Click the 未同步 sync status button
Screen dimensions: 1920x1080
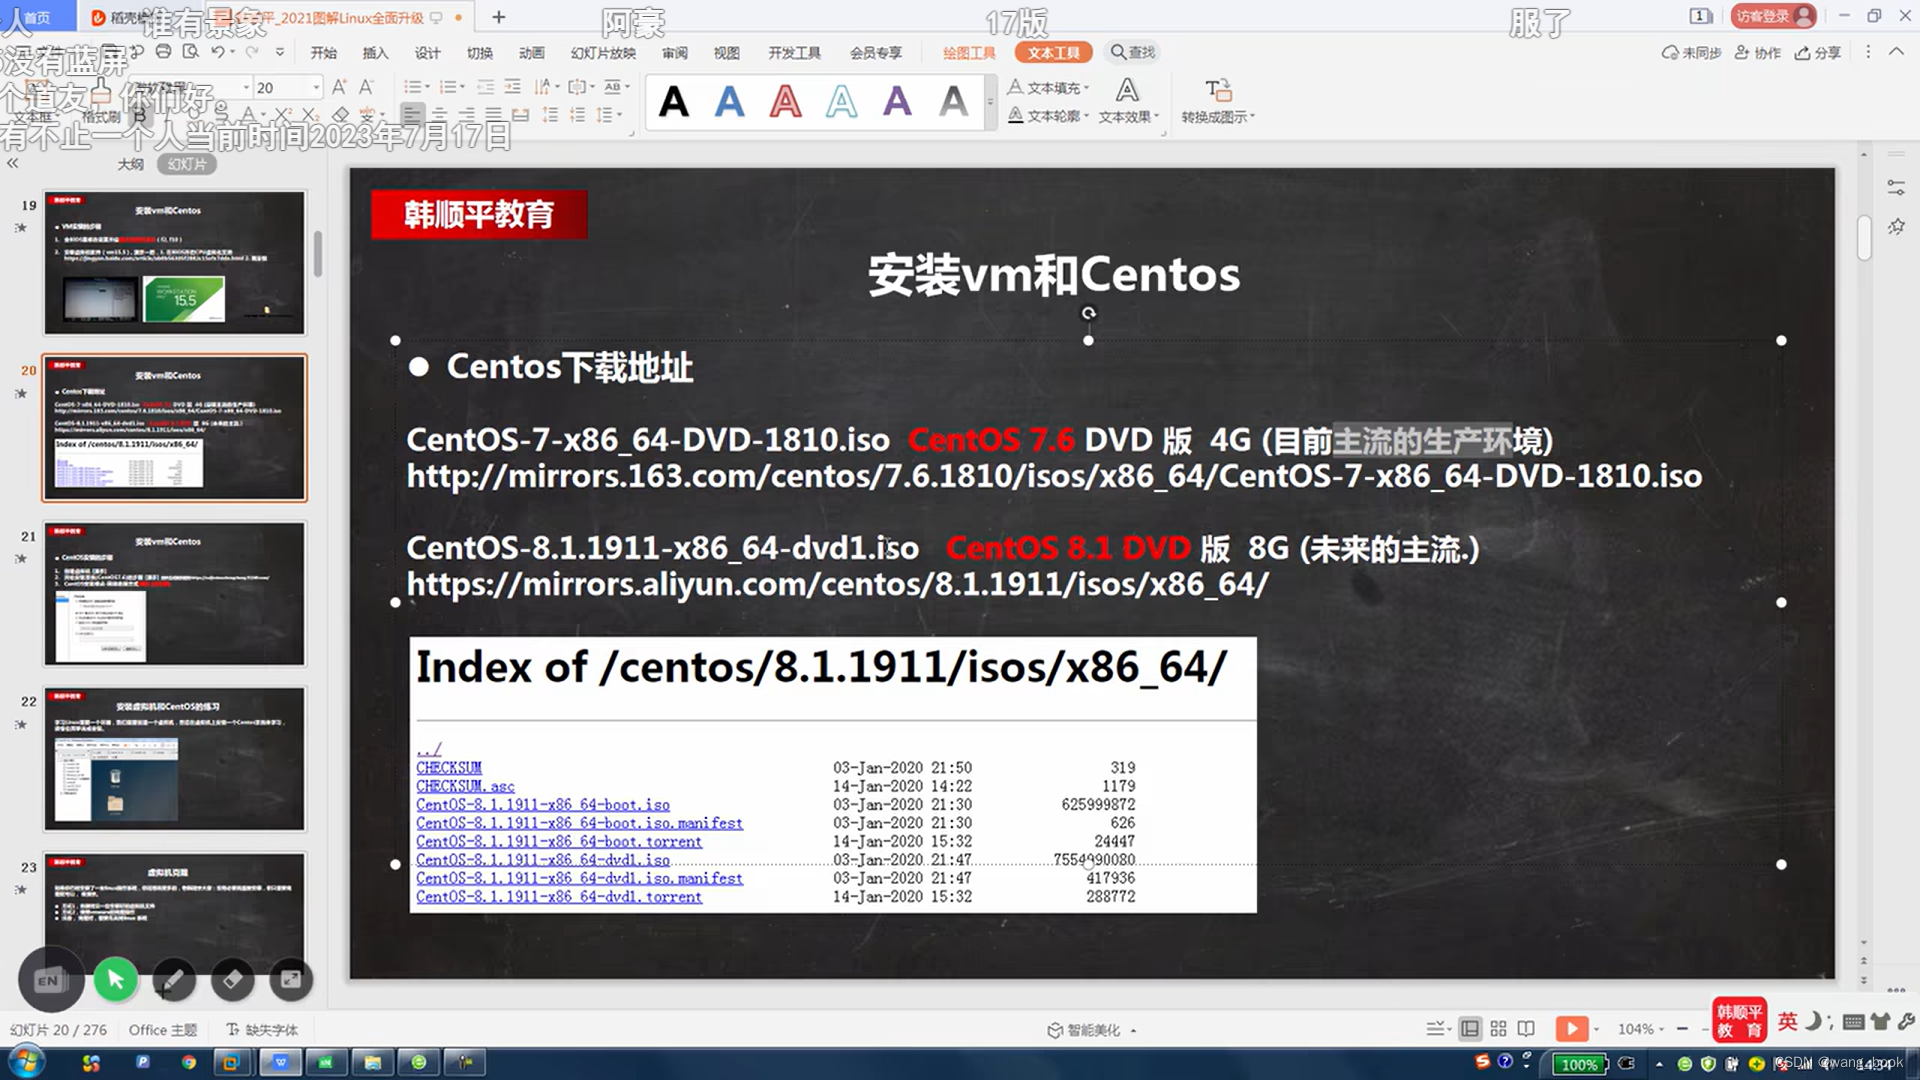tap(1691, 52)
